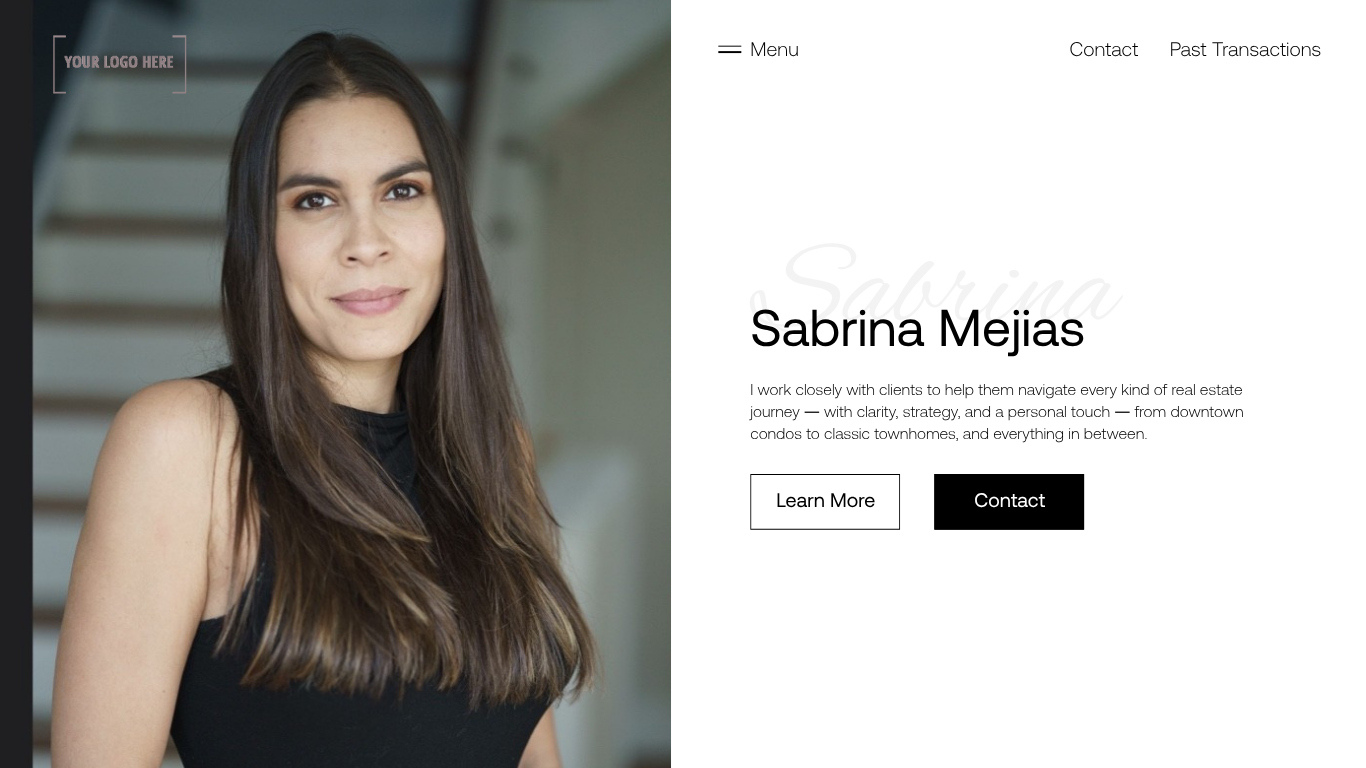
Task: Click the first name 'Sabrina' in bold heading
Action: click(837, 329)
